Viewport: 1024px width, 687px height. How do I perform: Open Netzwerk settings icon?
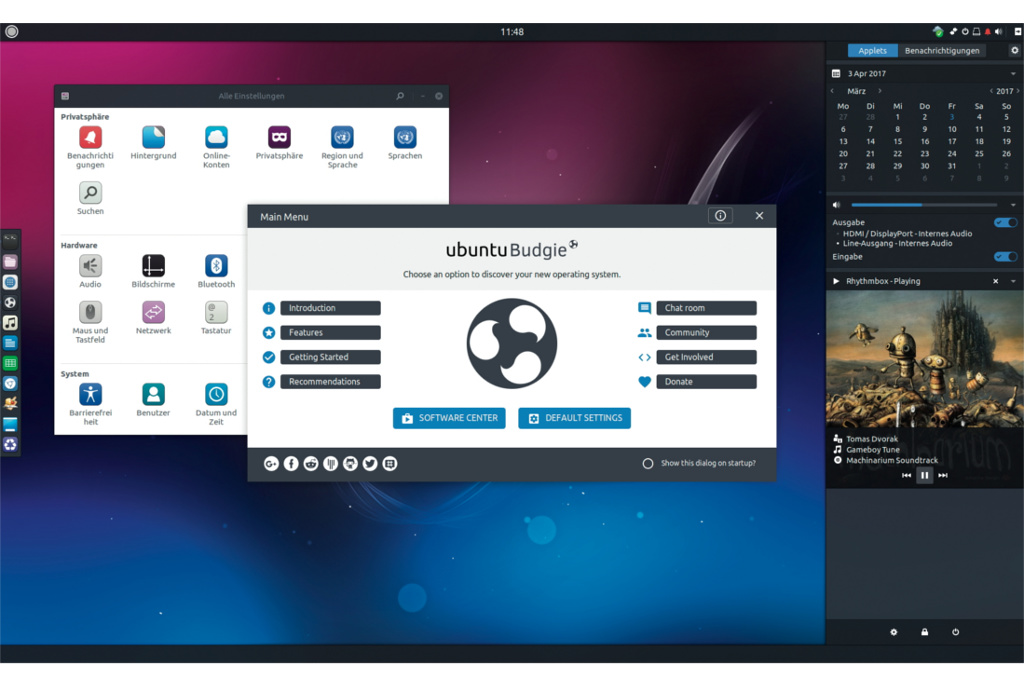point(153,312)
